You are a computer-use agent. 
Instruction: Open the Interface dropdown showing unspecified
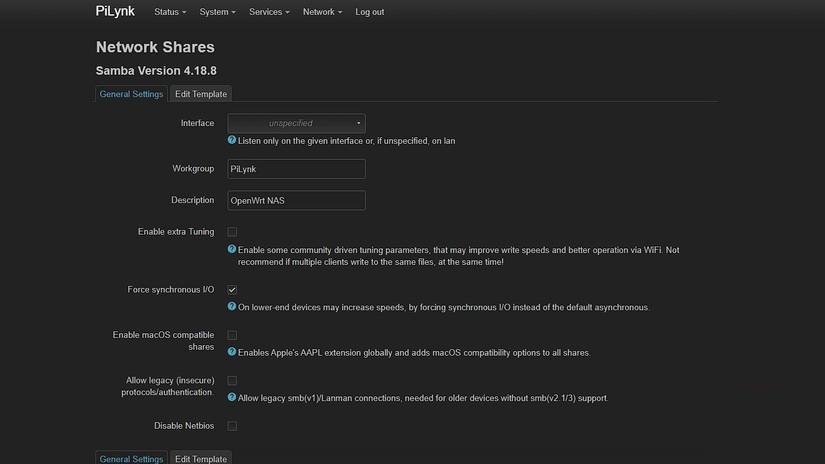[x=296, y=123]
